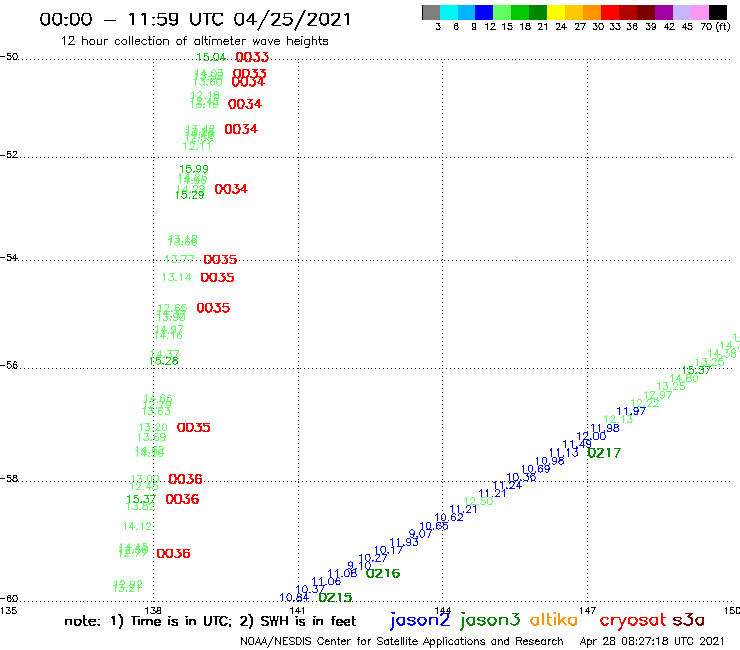
Task: Click the time stamp '0033' beside 15.04
Action: (x=252, y=57)
